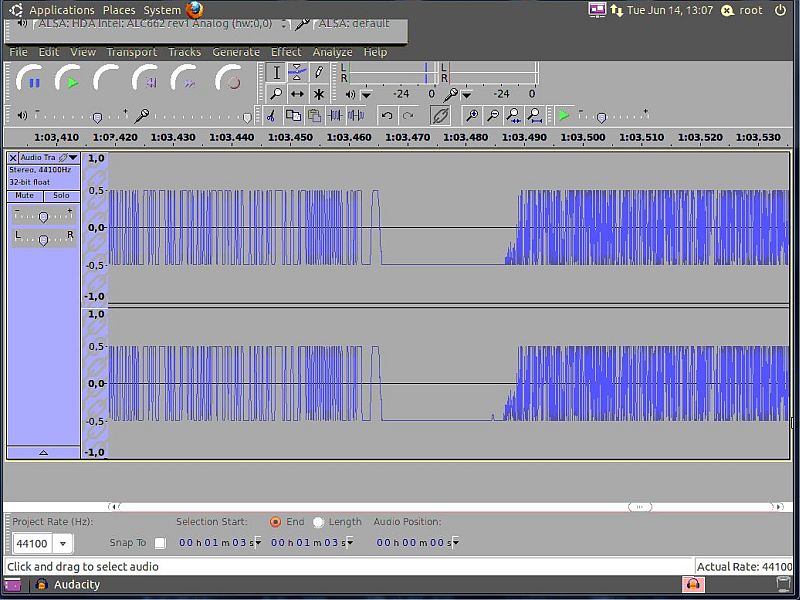Play at speed with small green arrow

point(564,115)
